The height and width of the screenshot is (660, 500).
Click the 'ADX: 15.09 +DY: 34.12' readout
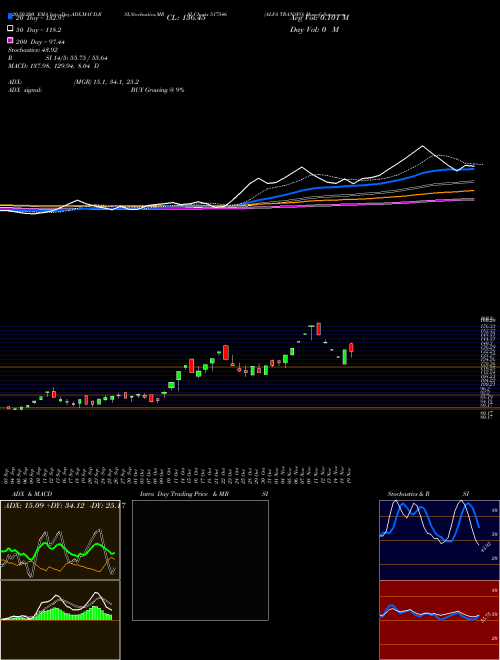(x=45, y=506)
